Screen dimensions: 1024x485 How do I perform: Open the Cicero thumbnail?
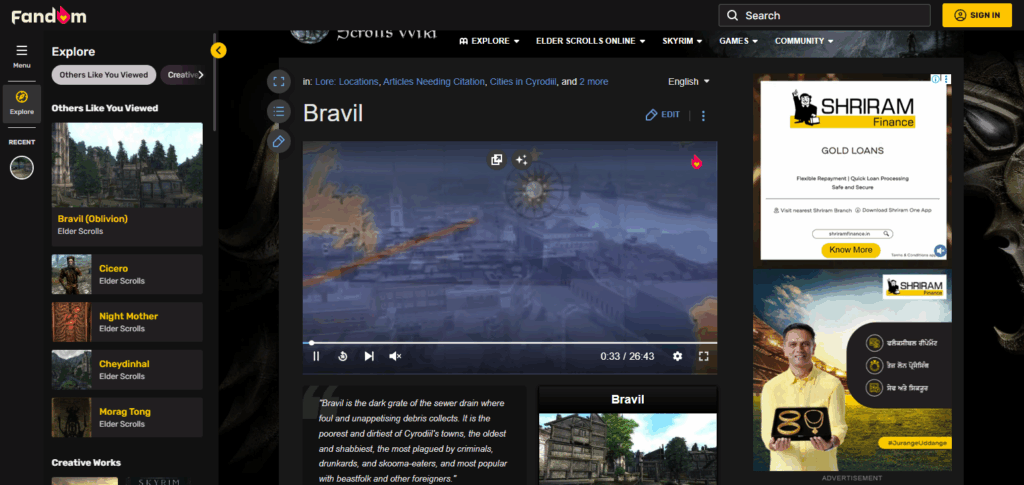pos(71,274)
